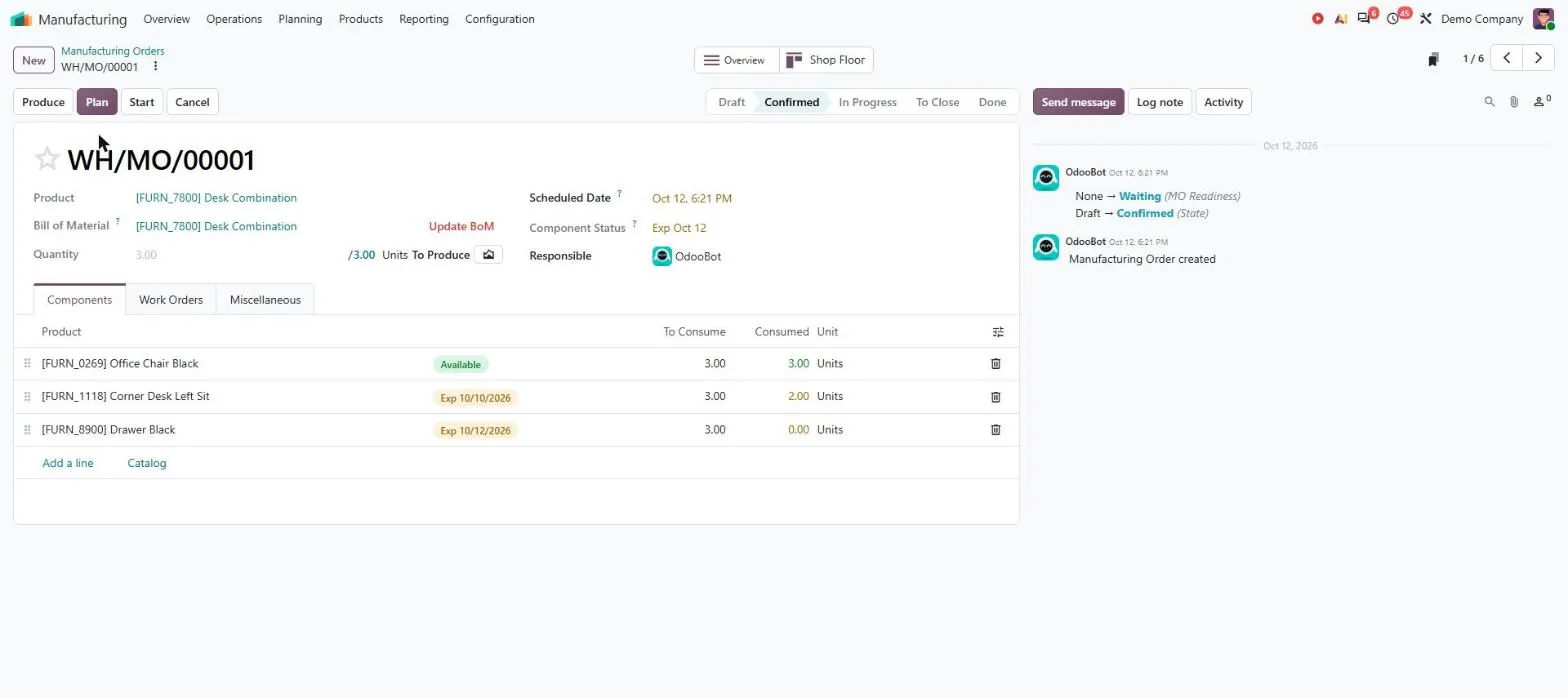Screen dimensions: 1568x698
Task: Click the Produce button
Action: tap(44, 102)
